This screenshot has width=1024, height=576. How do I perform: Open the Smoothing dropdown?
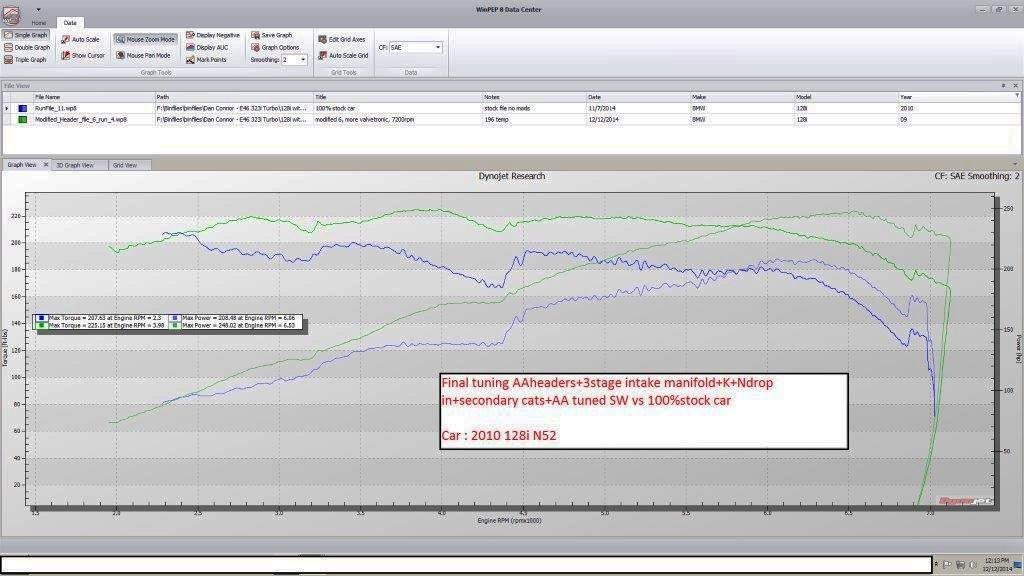pos(303,59)
